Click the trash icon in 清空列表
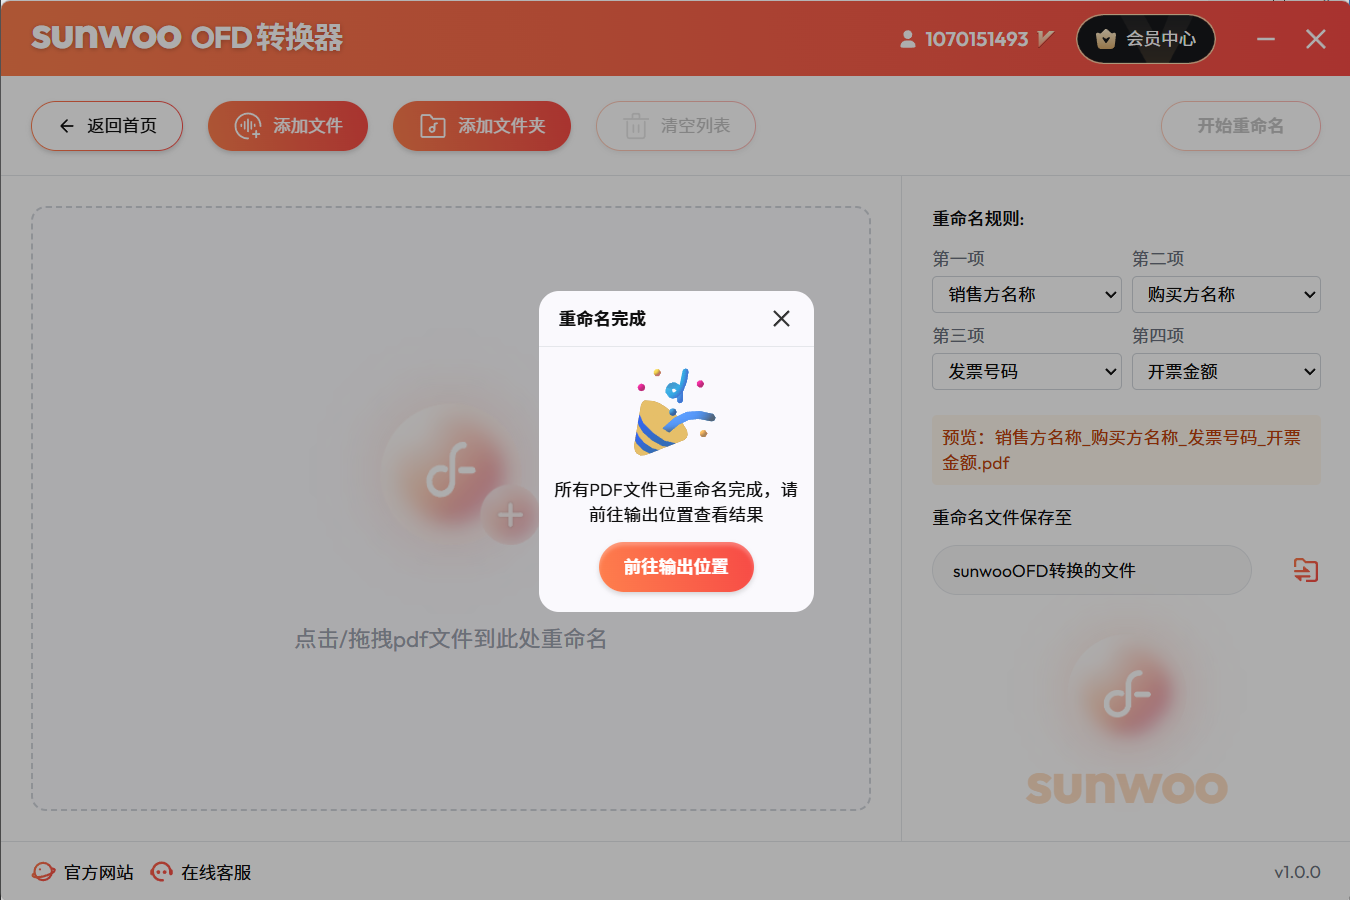 point(636,126)
